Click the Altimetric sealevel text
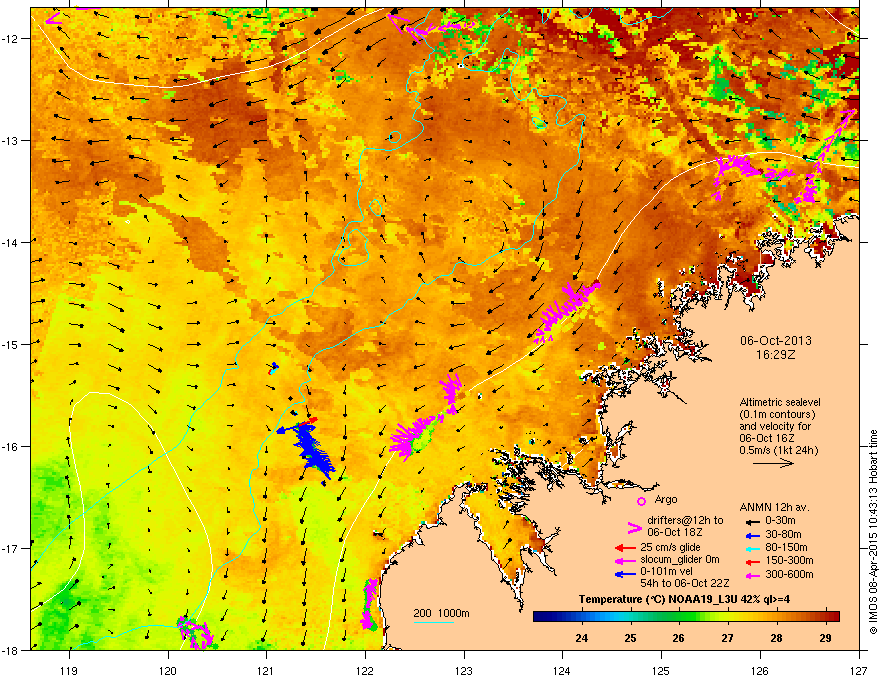Viewport: 880px width, 680px height. tap(780, 402)
